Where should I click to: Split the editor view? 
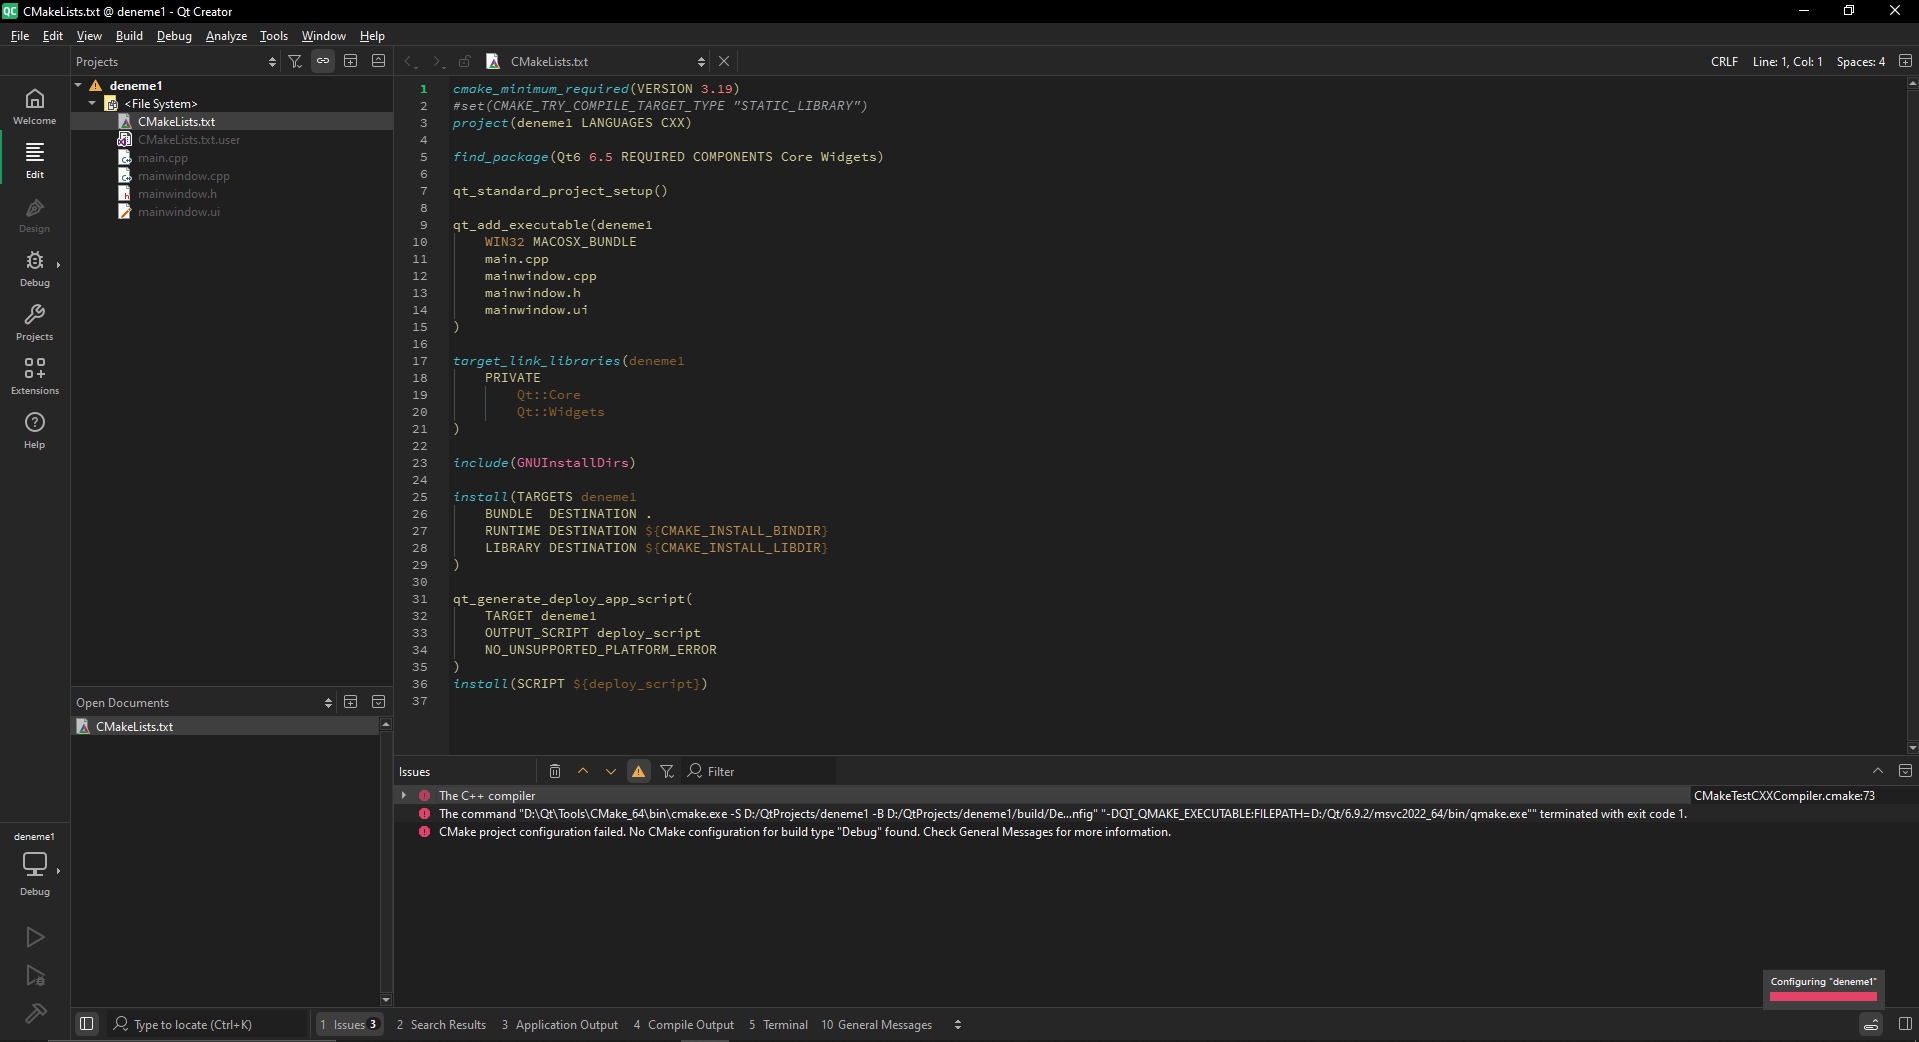pyautogui.click(x=1905, y=61)
